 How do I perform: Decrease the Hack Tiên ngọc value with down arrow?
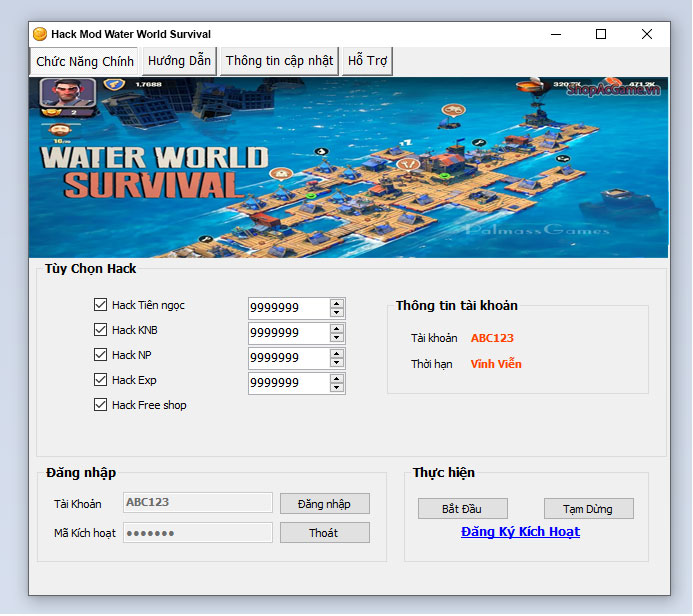[x=337, y=312]
